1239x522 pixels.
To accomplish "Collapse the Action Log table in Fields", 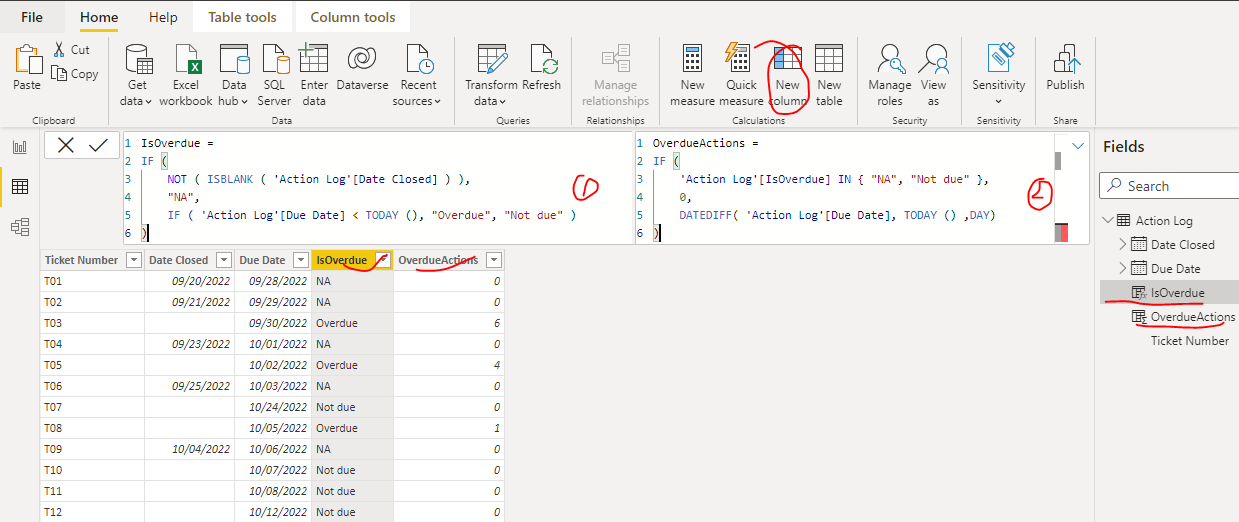I will (1107, 221).
